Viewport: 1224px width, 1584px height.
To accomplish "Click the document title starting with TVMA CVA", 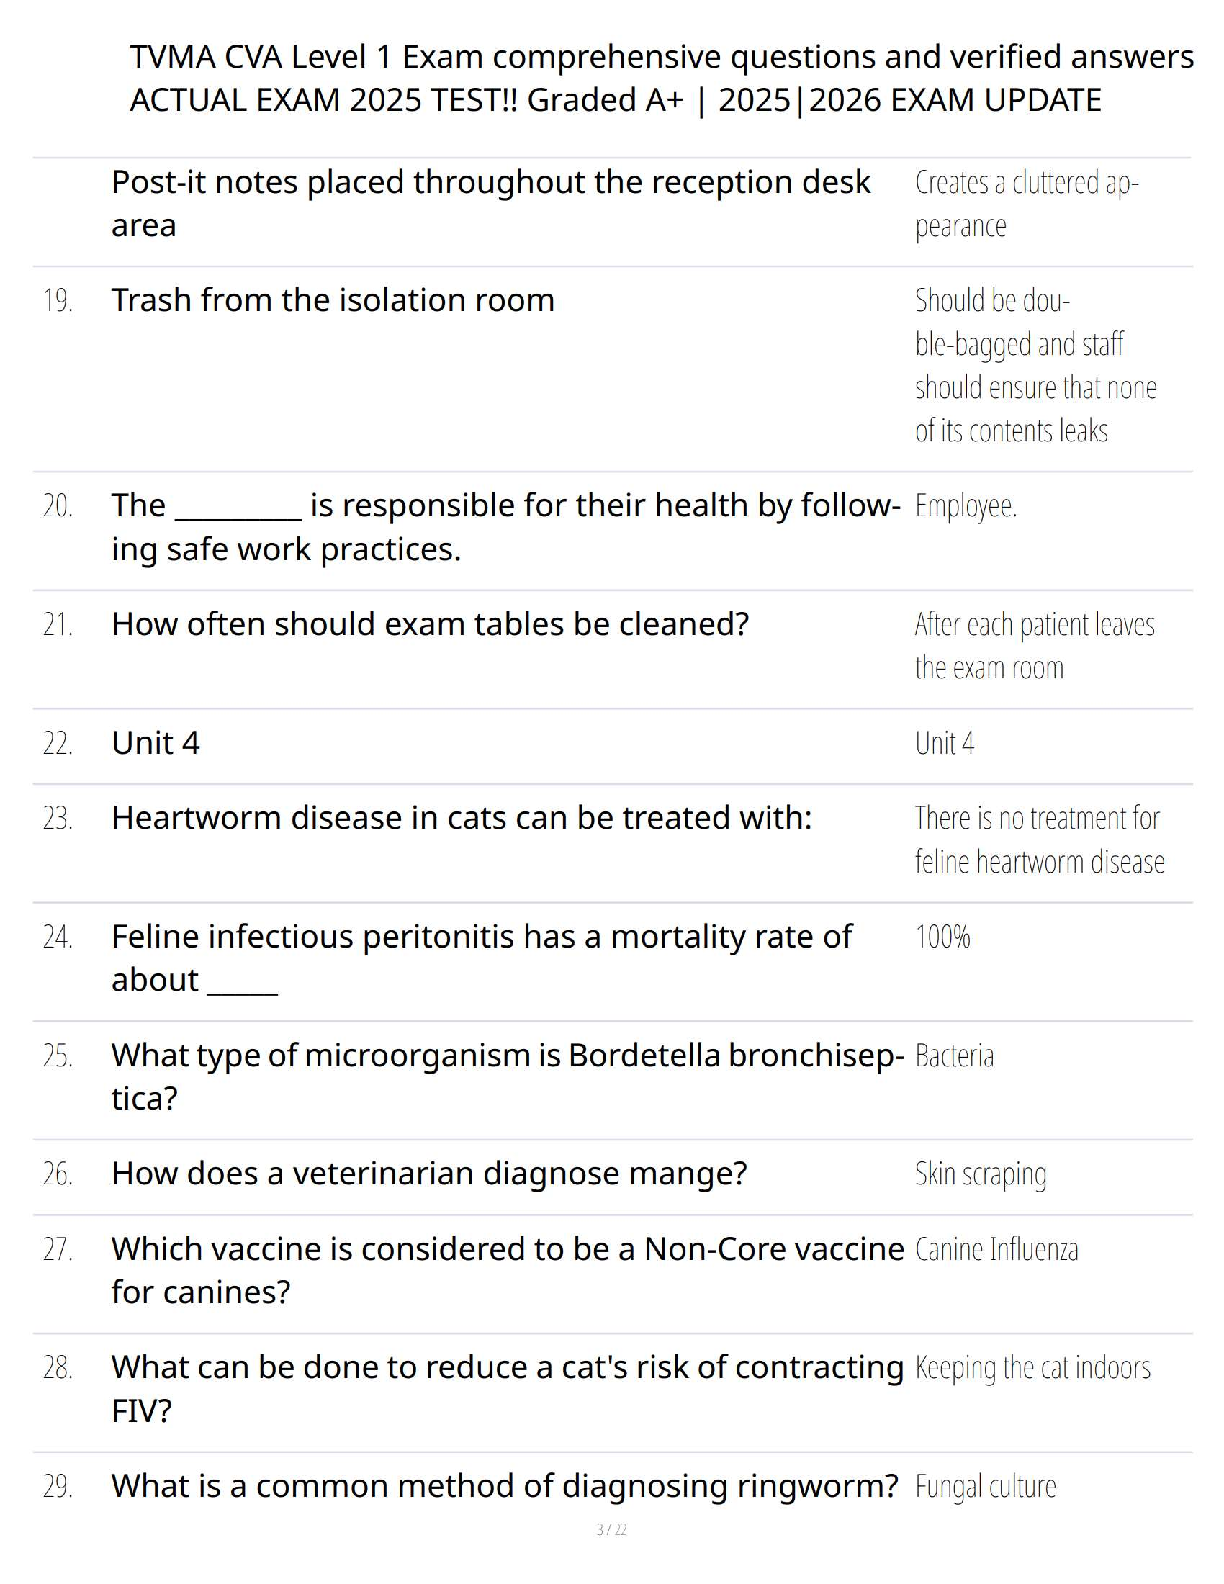I will pyautogui.click(x=660, y=57).
